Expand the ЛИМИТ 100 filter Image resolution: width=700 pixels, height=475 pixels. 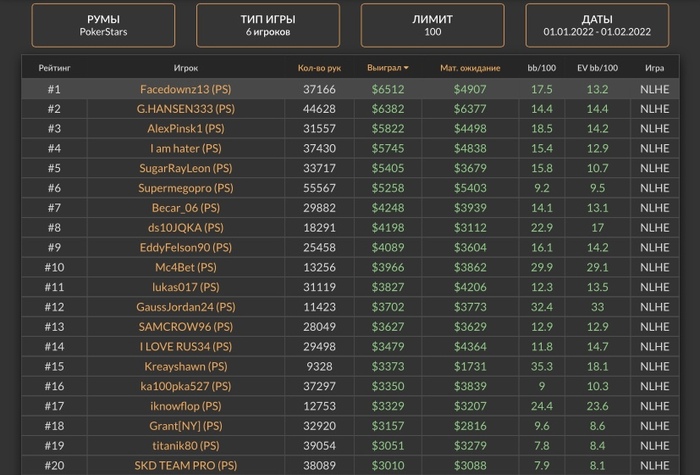pos(432,25)
